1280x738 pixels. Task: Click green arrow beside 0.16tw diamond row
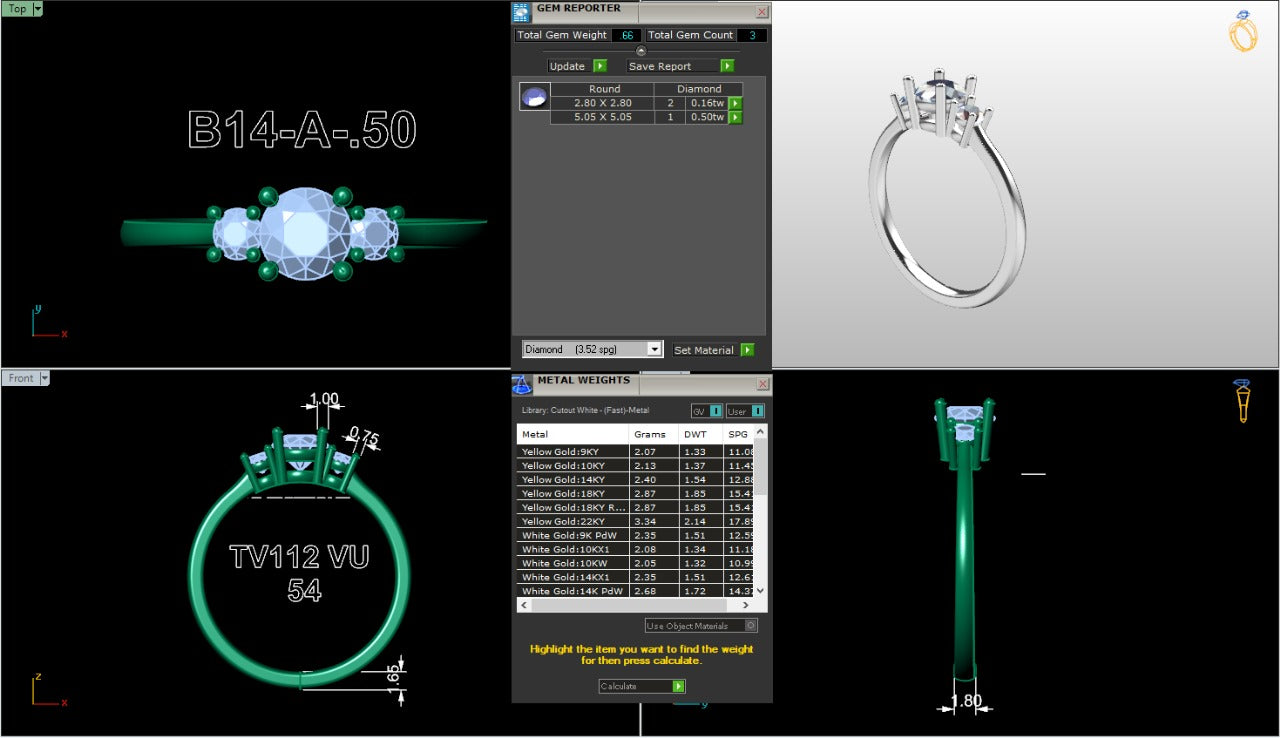[x=735, y=103]
